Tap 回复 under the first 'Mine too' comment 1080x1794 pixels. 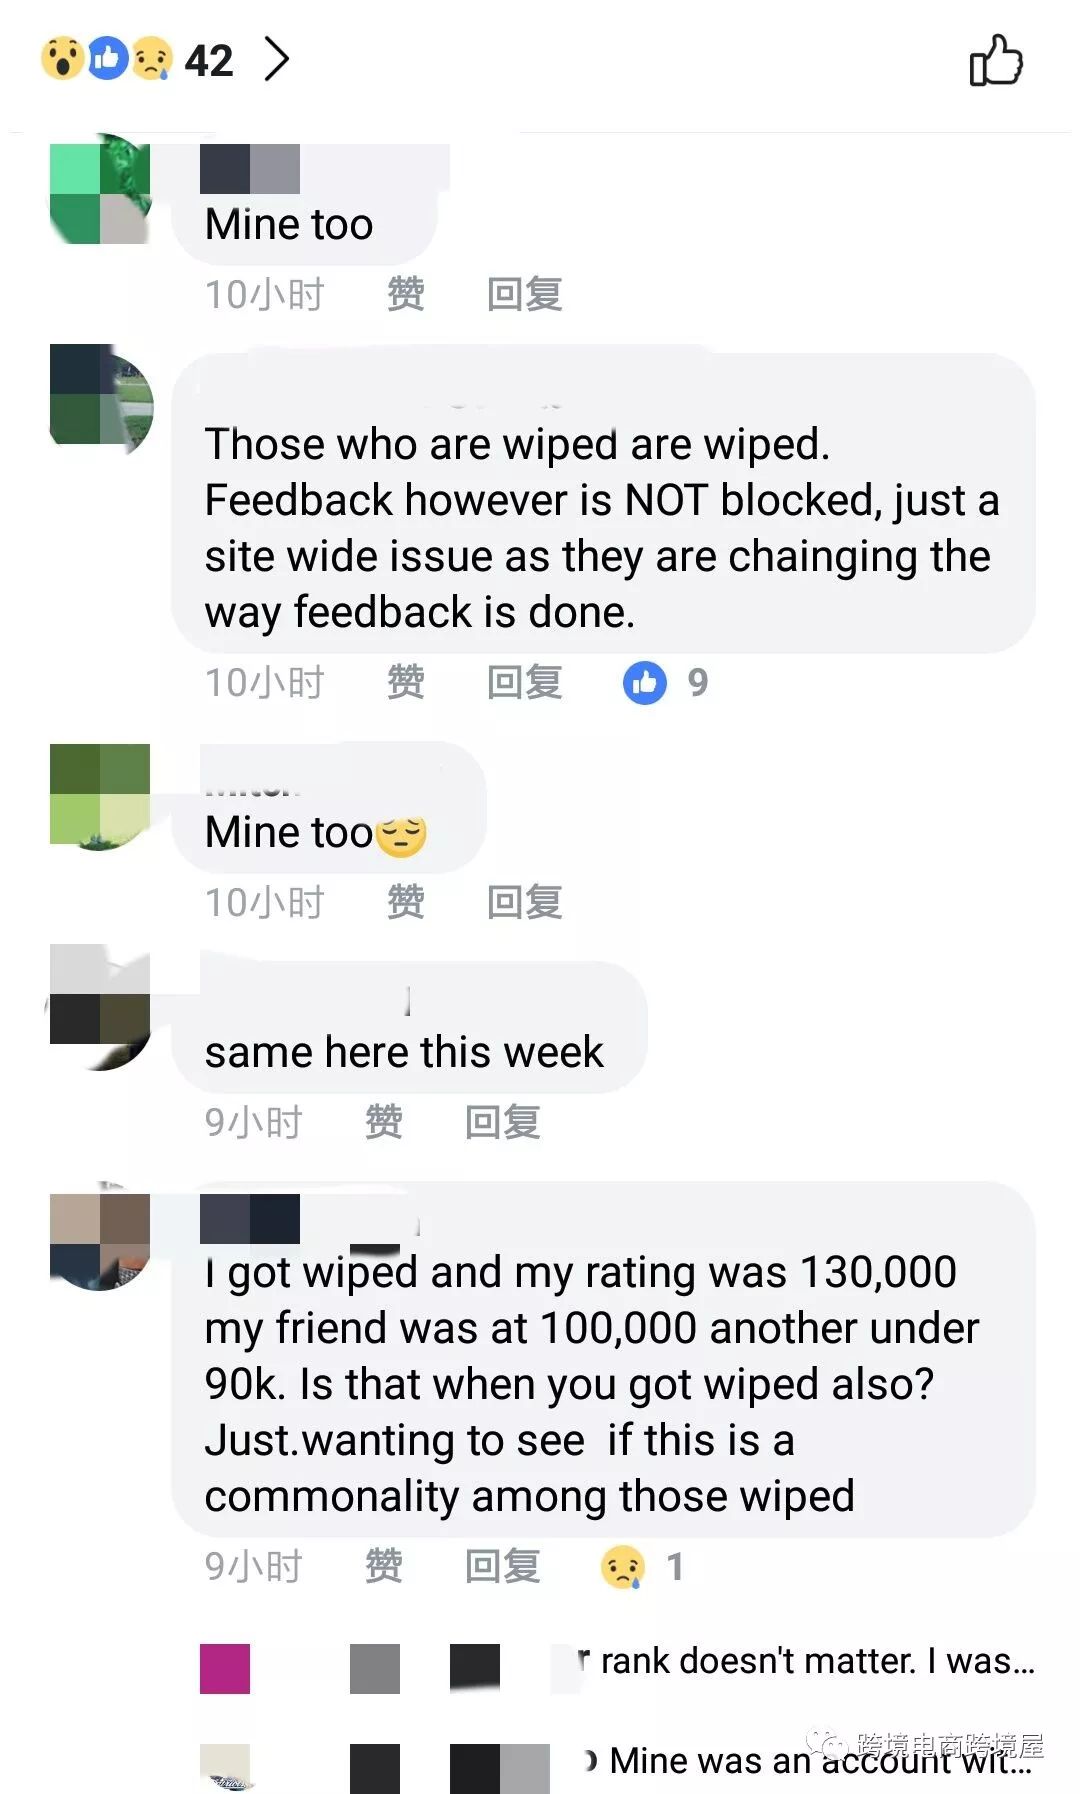[x=524, y=294]
